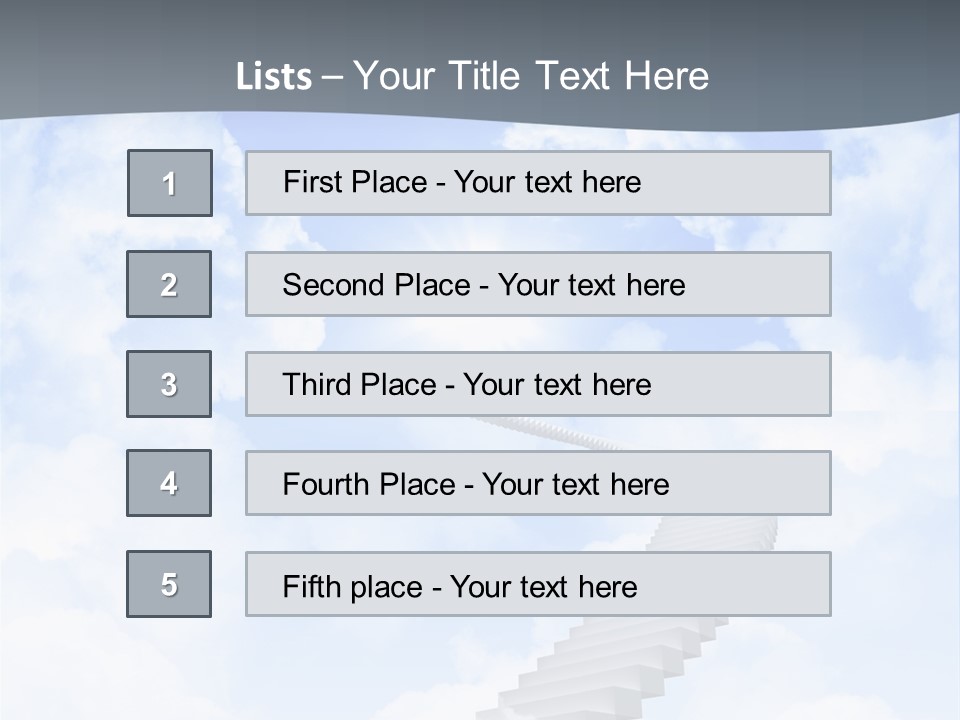Click the square labeled 2
This screenshot has height=720, width=960.
(x=169, y=284)
